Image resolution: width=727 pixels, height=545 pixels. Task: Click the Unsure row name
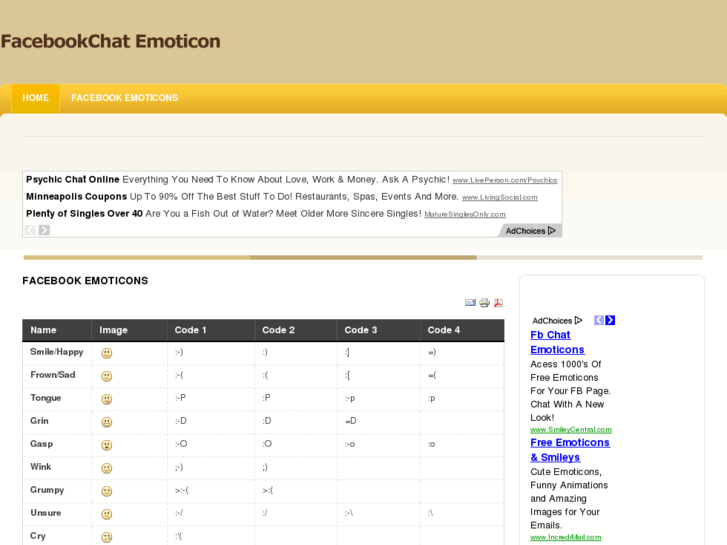(45, 513)
